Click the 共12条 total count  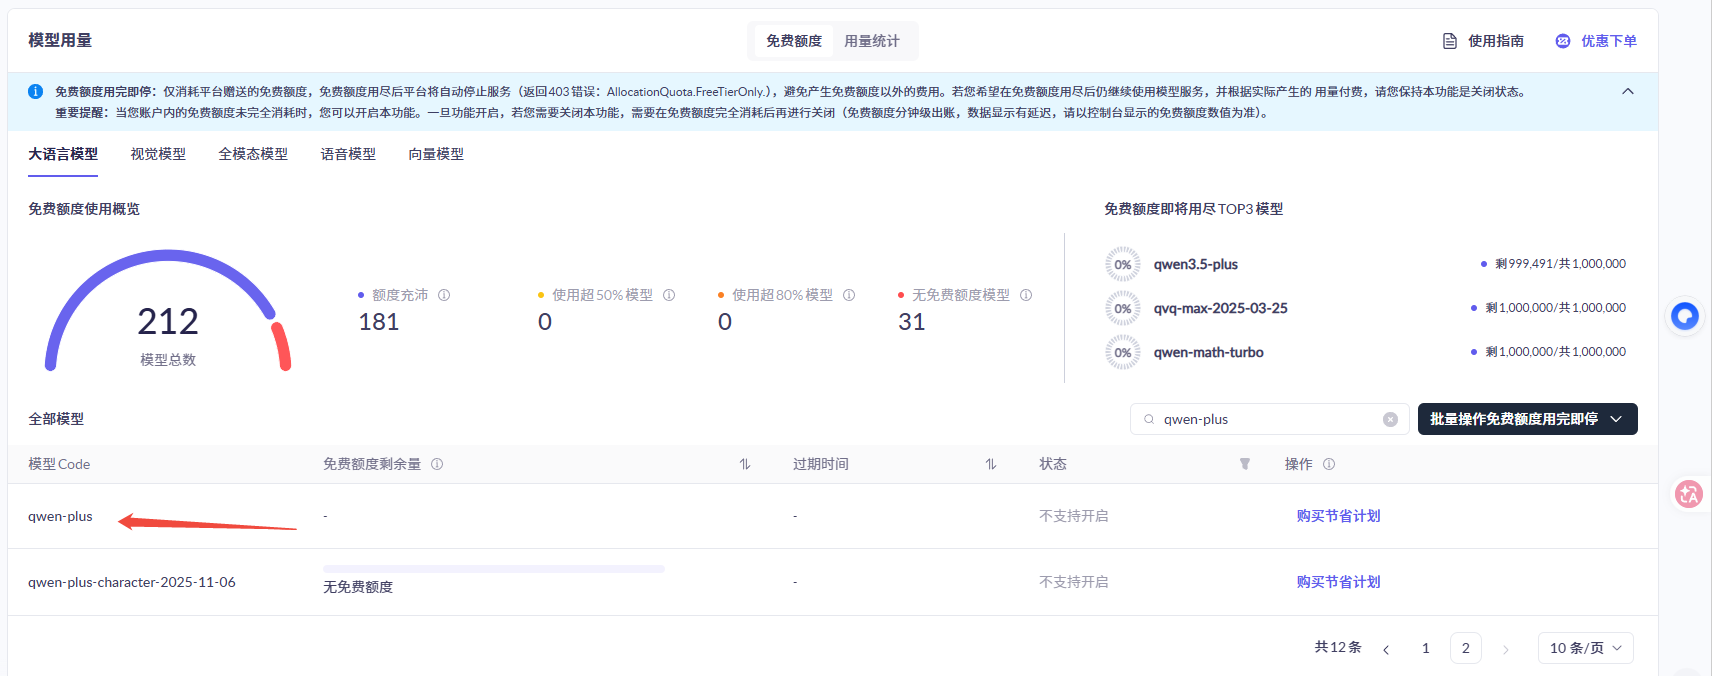coord(1338,647)
